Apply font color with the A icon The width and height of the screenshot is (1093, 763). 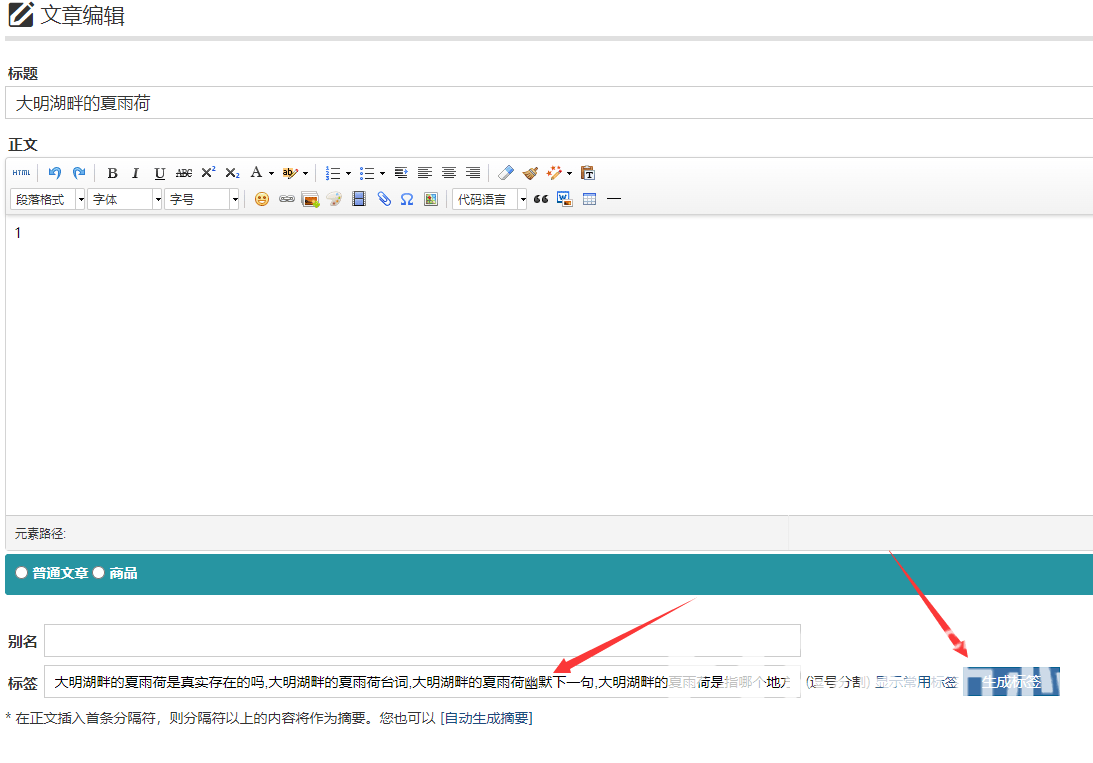click(257, 173)
